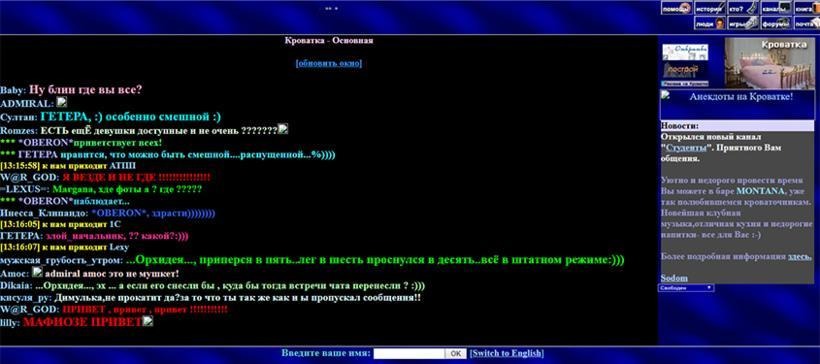
Task: Open the люди people icon button
Action: click(710, 23)
